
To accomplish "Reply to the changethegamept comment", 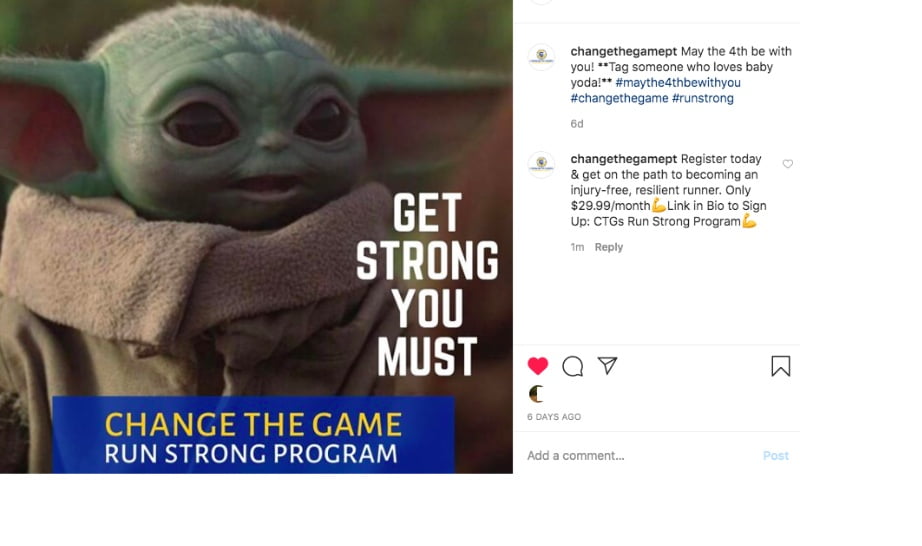I will pos(609,247).
